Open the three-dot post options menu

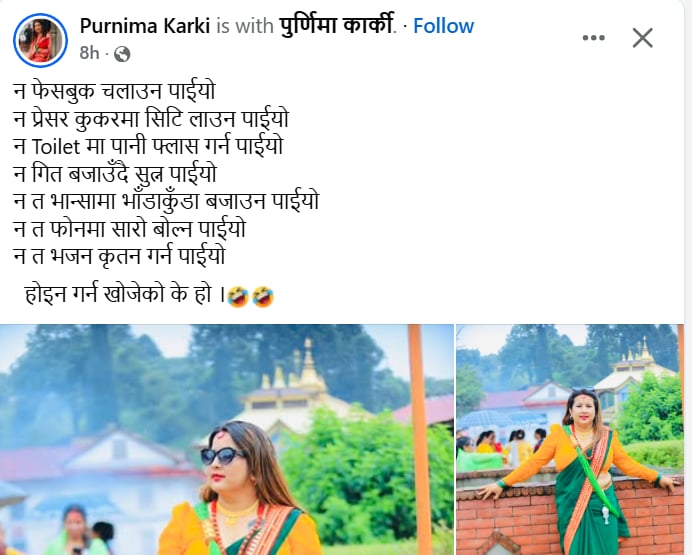[x=593, y=38]
